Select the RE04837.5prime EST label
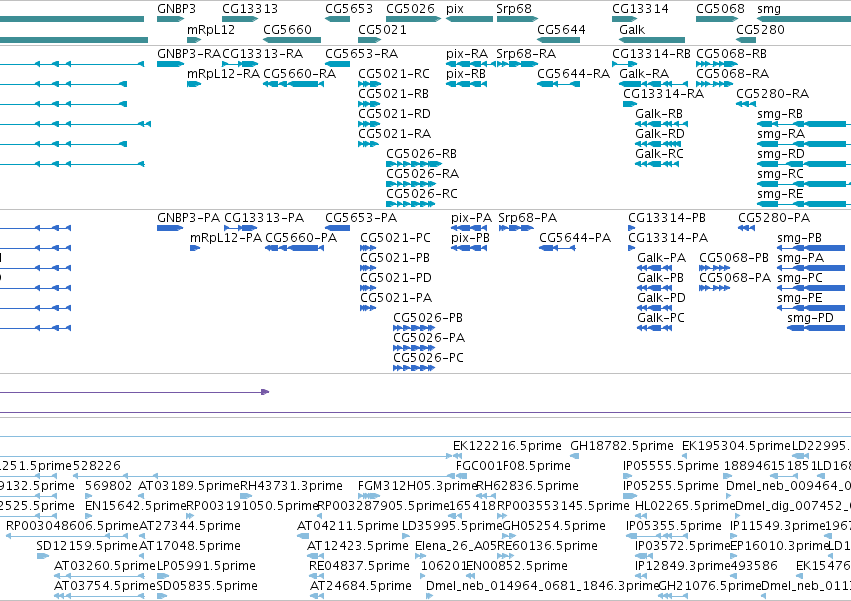This screenshot has width=851, height=601. point(359,566)
